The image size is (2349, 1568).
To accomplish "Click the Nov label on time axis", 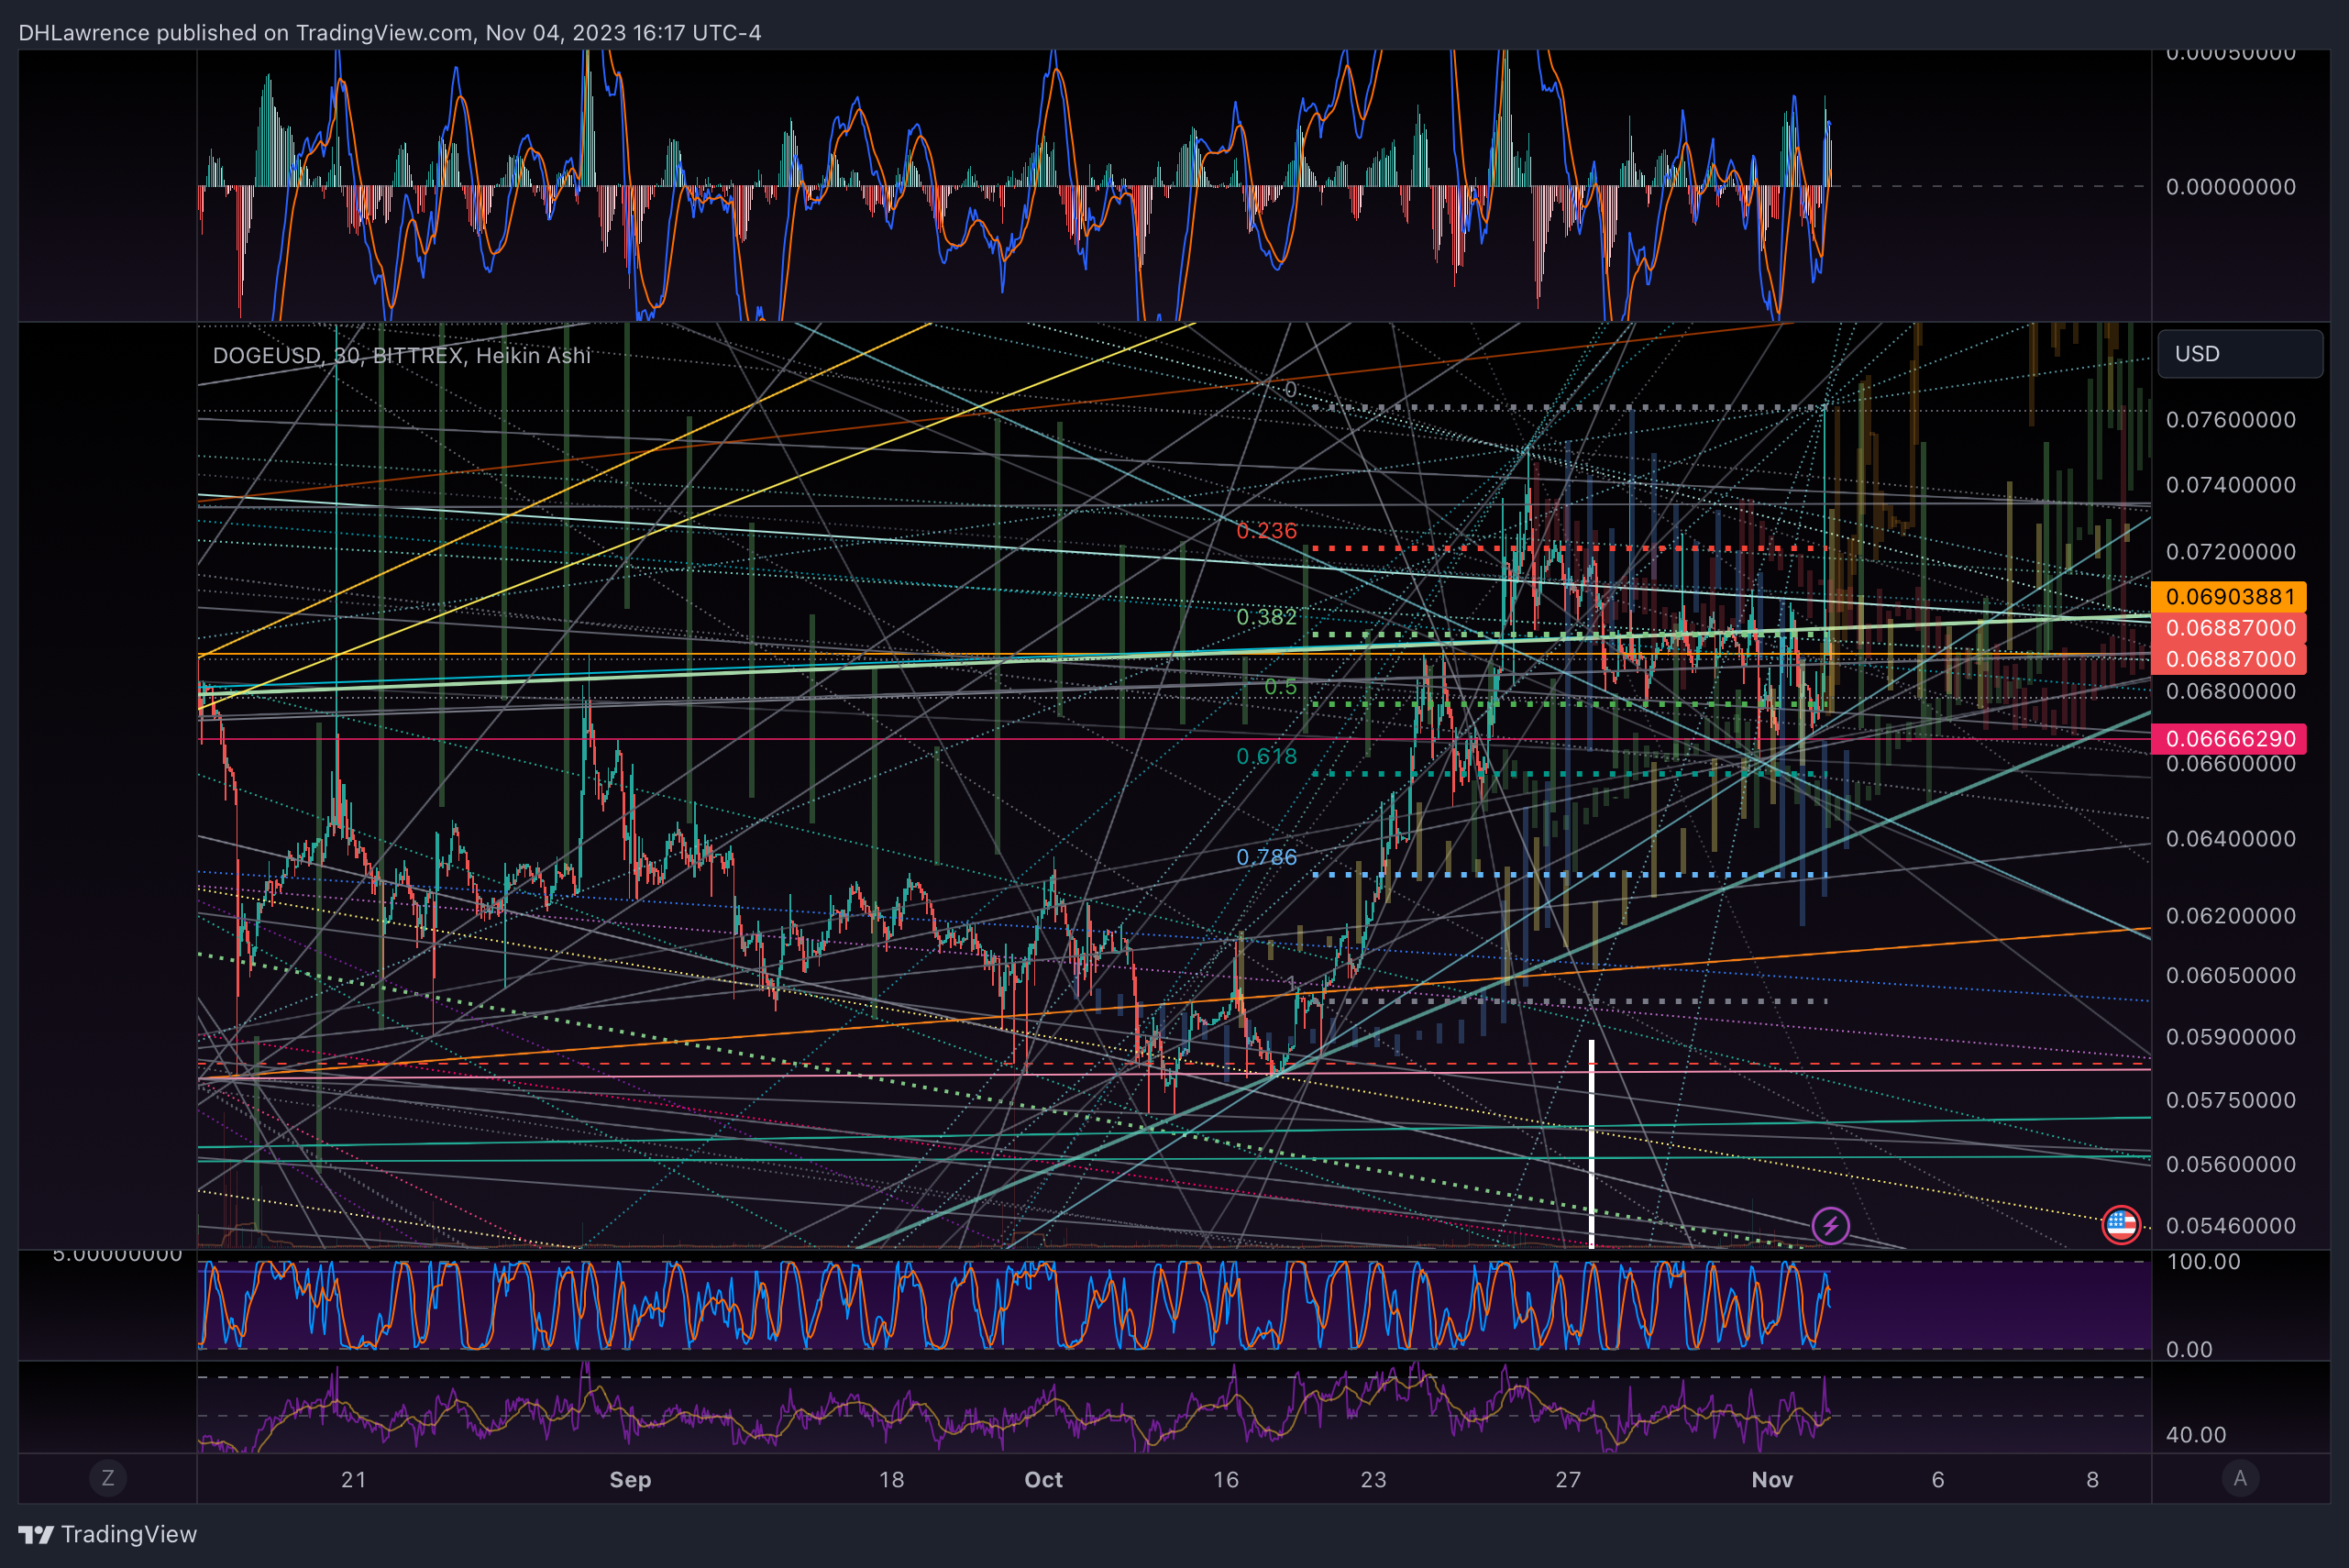I will tap(1772, 1480).
